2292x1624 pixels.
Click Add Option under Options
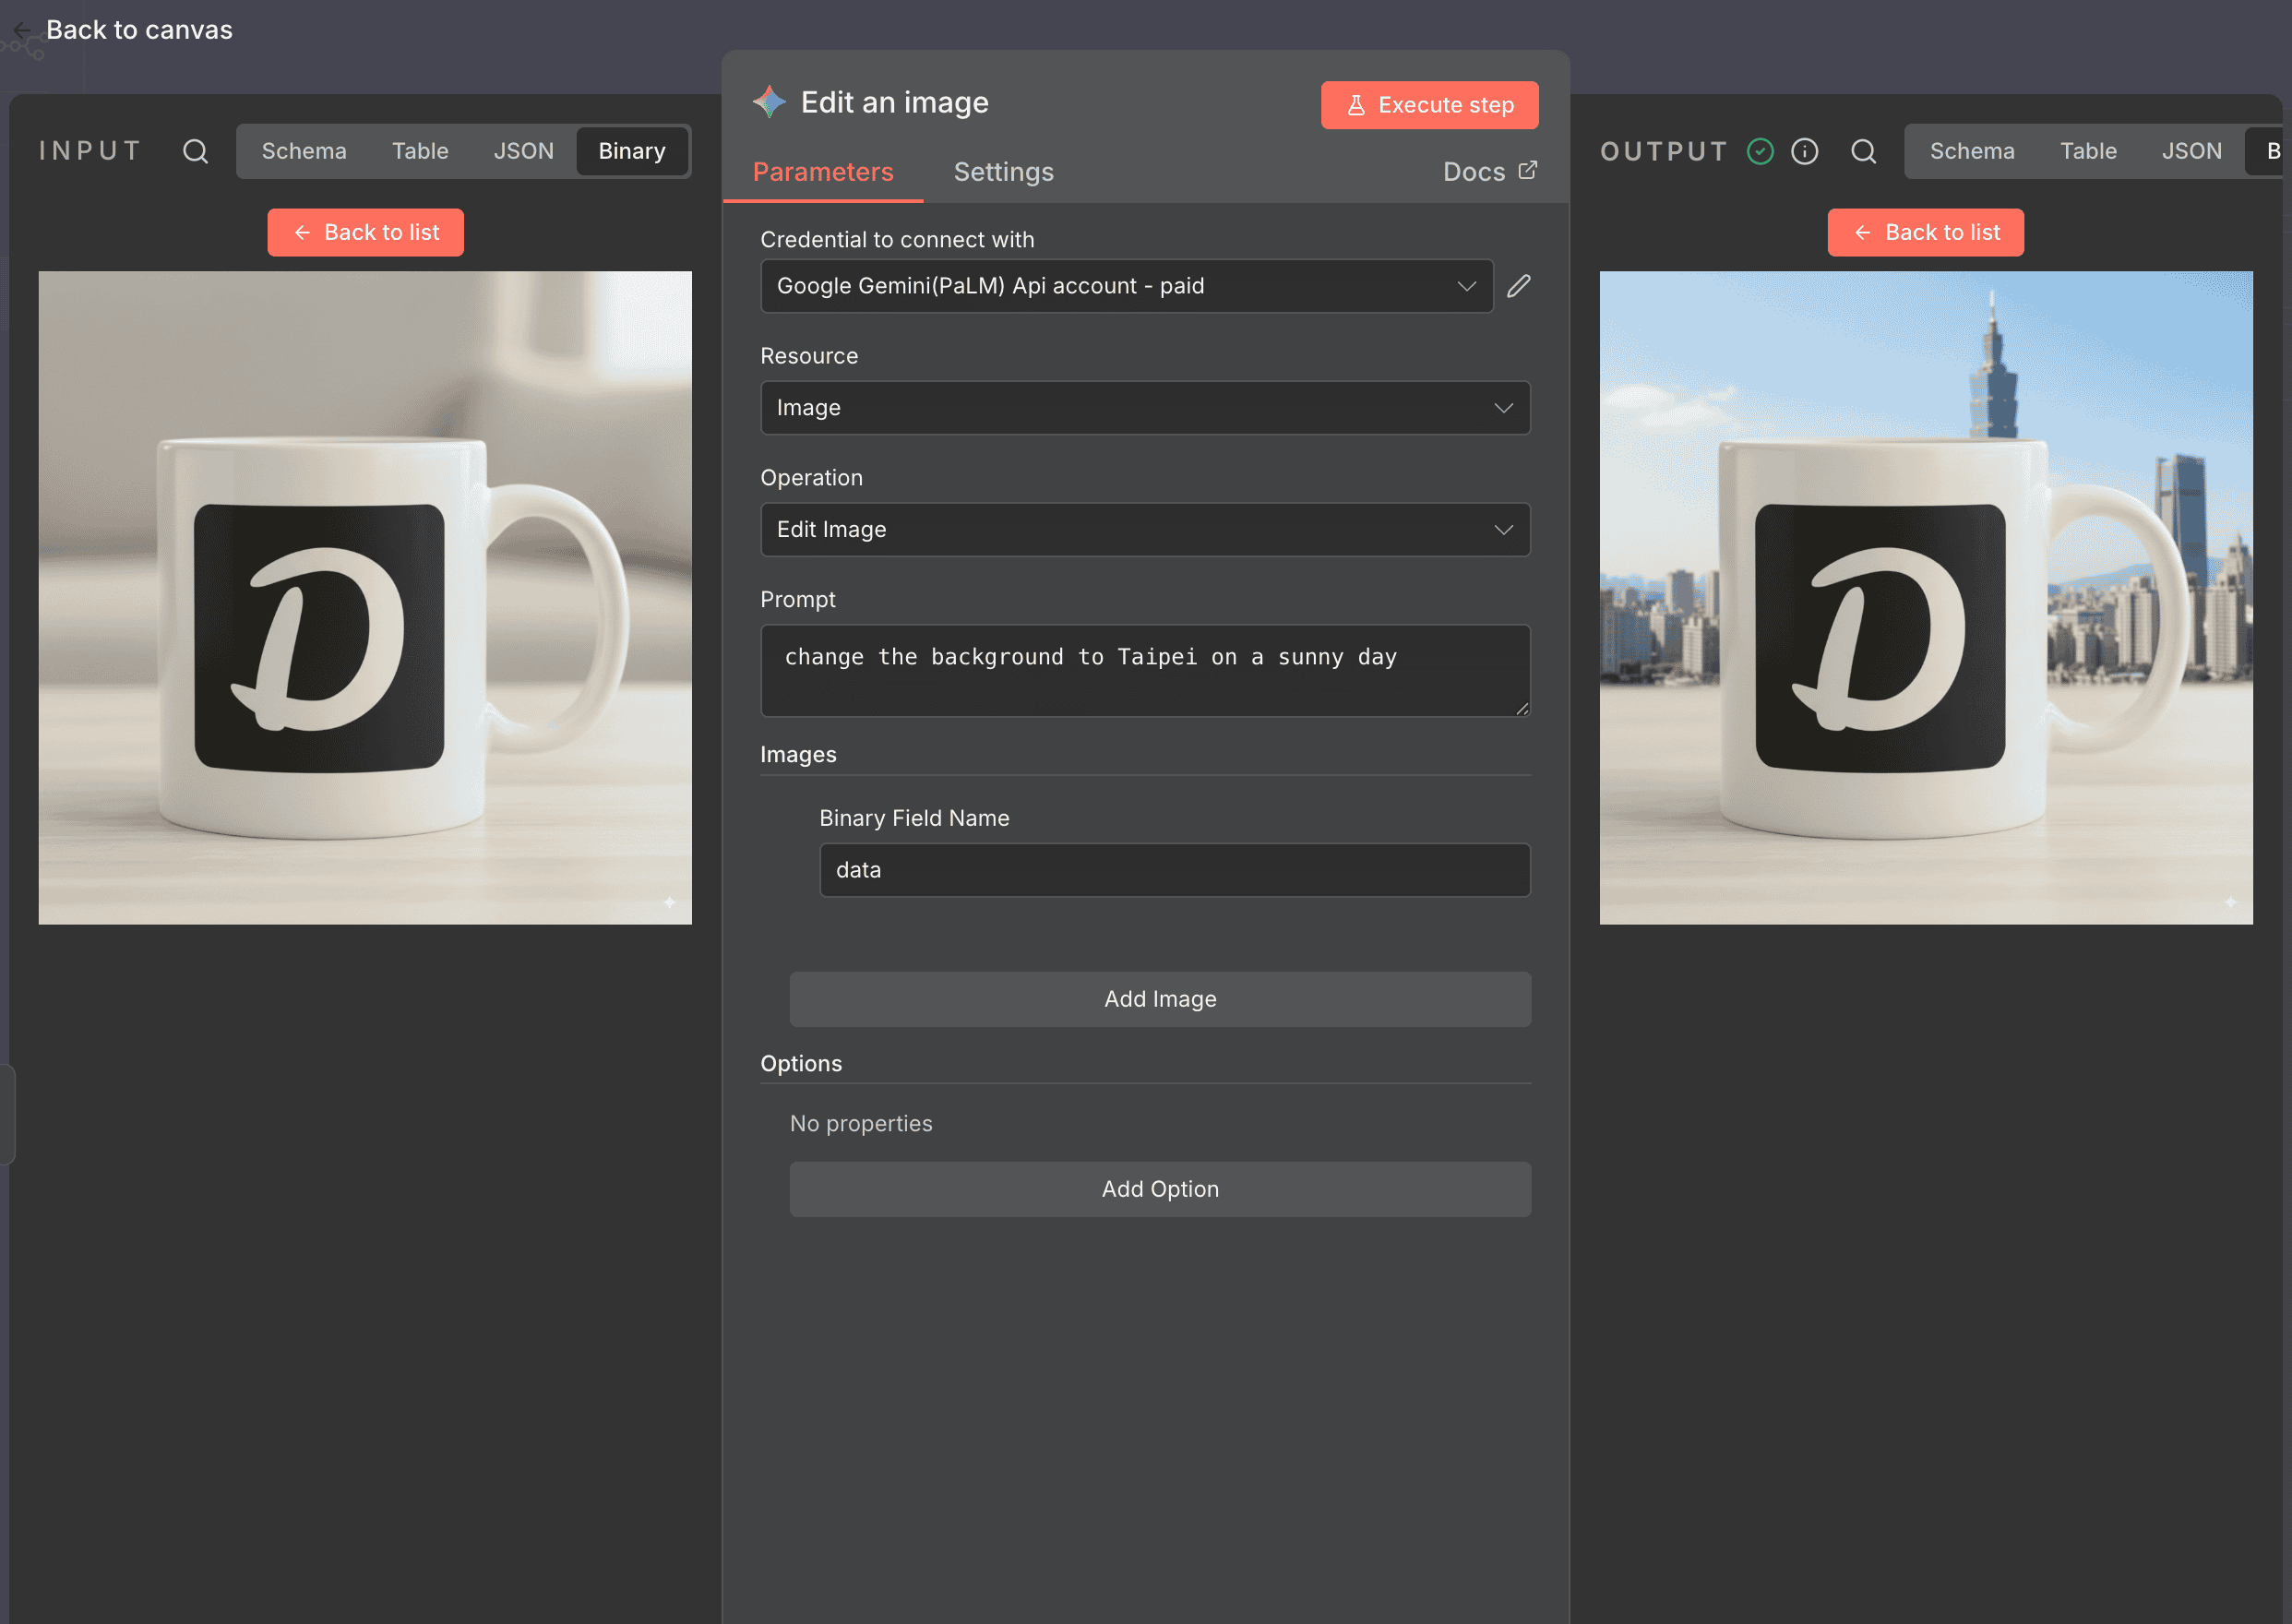(x=1160, y=1189)
